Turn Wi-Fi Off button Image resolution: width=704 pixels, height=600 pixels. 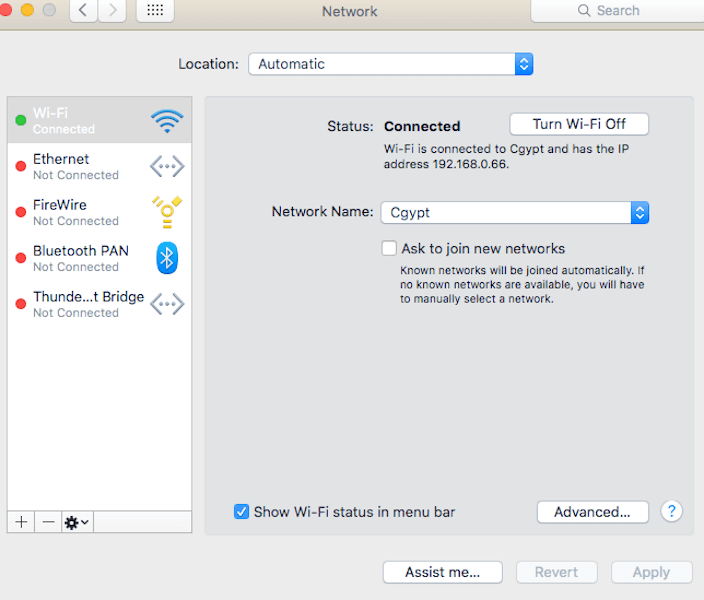click(x=579, y=124)
